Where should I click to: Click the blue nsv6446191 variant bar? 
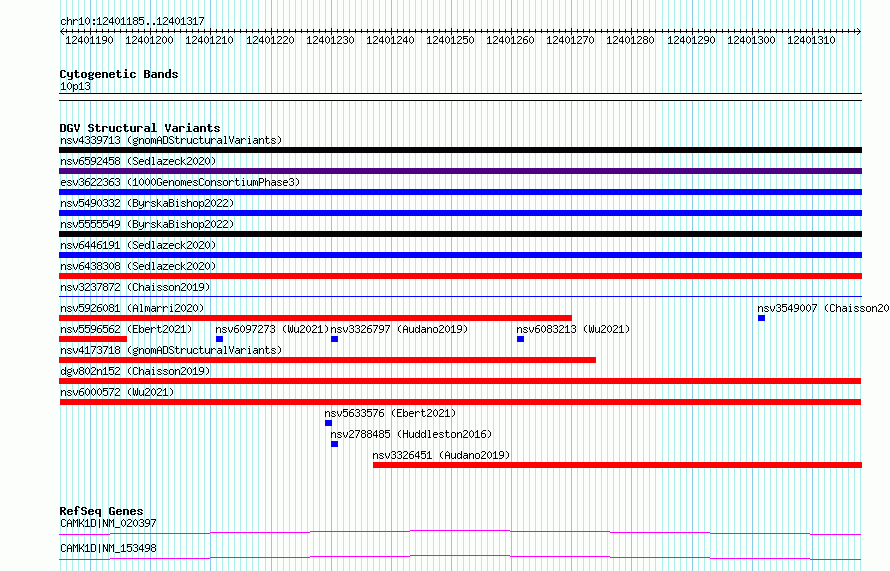460,255
